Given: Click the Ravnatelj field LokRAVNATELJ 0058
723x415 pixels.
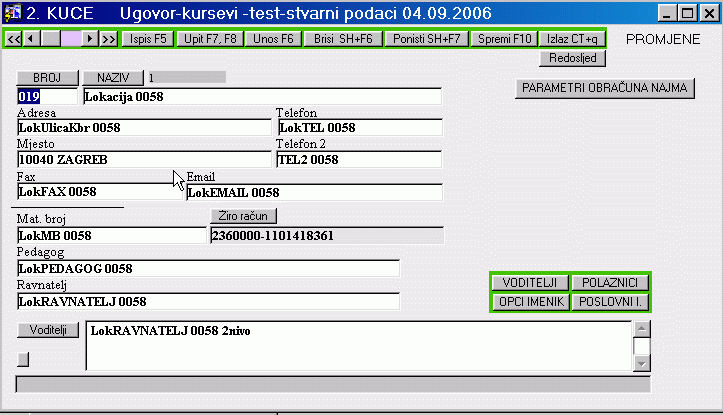Looking at the screenshot, I should coord(208,302).
